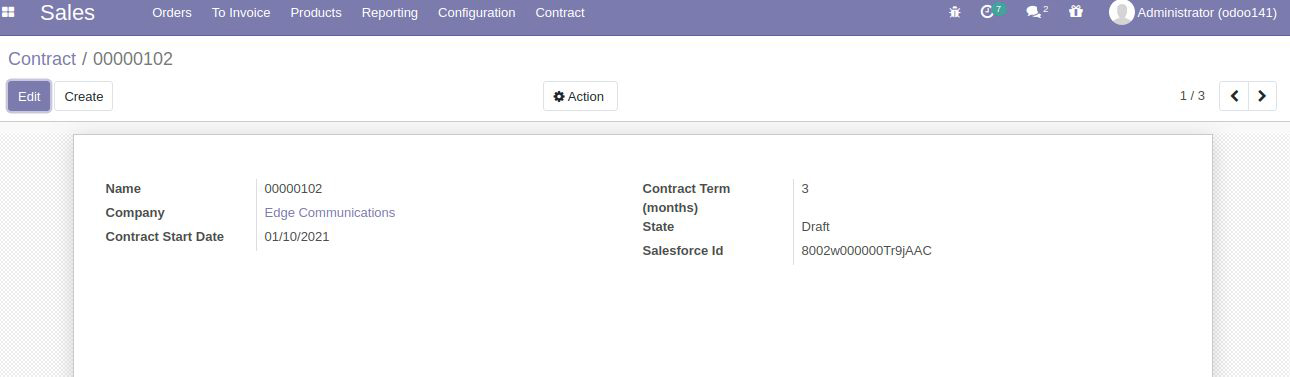The height and width of the screenshot is (377, 1290).
Task: Go to the next record arrow
Action: (1262, 96)
